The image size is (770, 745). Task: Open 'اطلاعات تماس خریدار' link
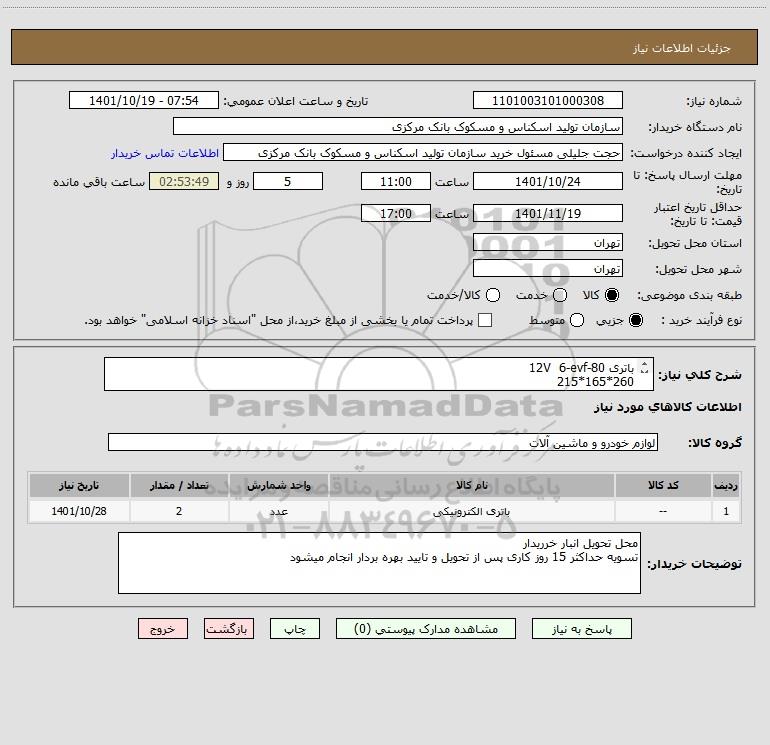point(165,153)
